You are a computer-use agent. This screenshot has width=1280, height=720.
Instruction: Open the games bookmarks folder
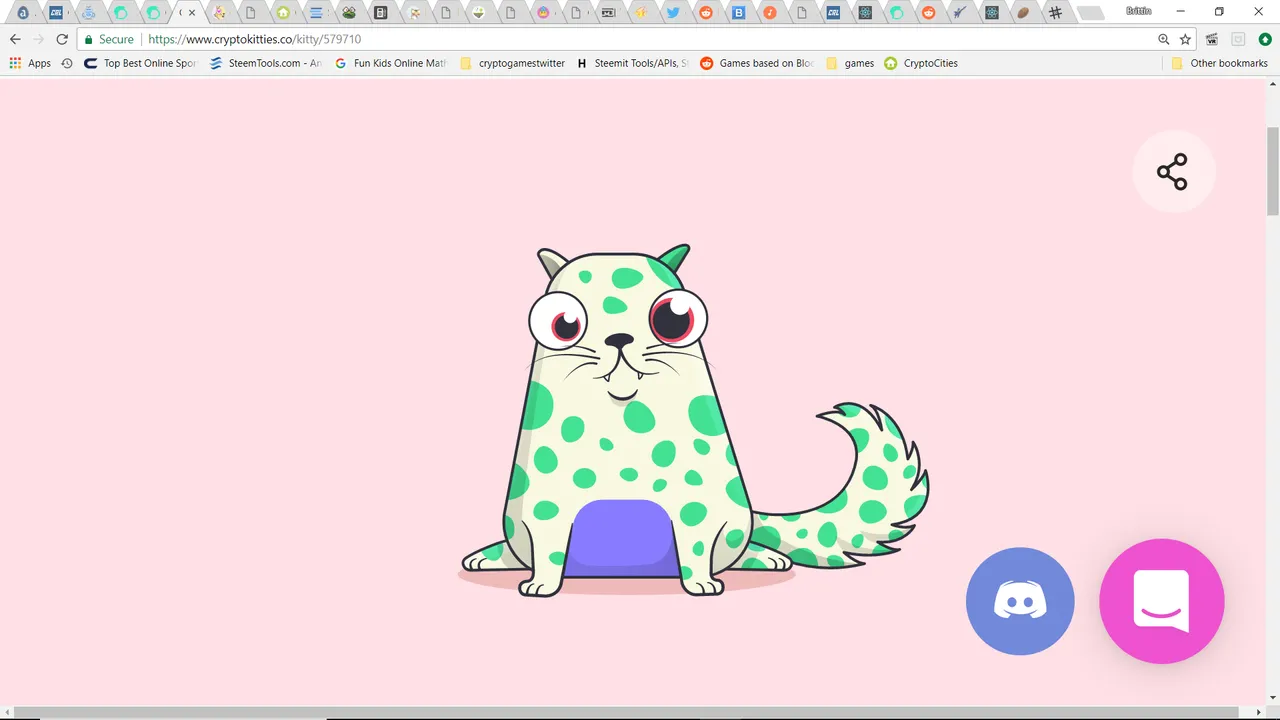850,63
